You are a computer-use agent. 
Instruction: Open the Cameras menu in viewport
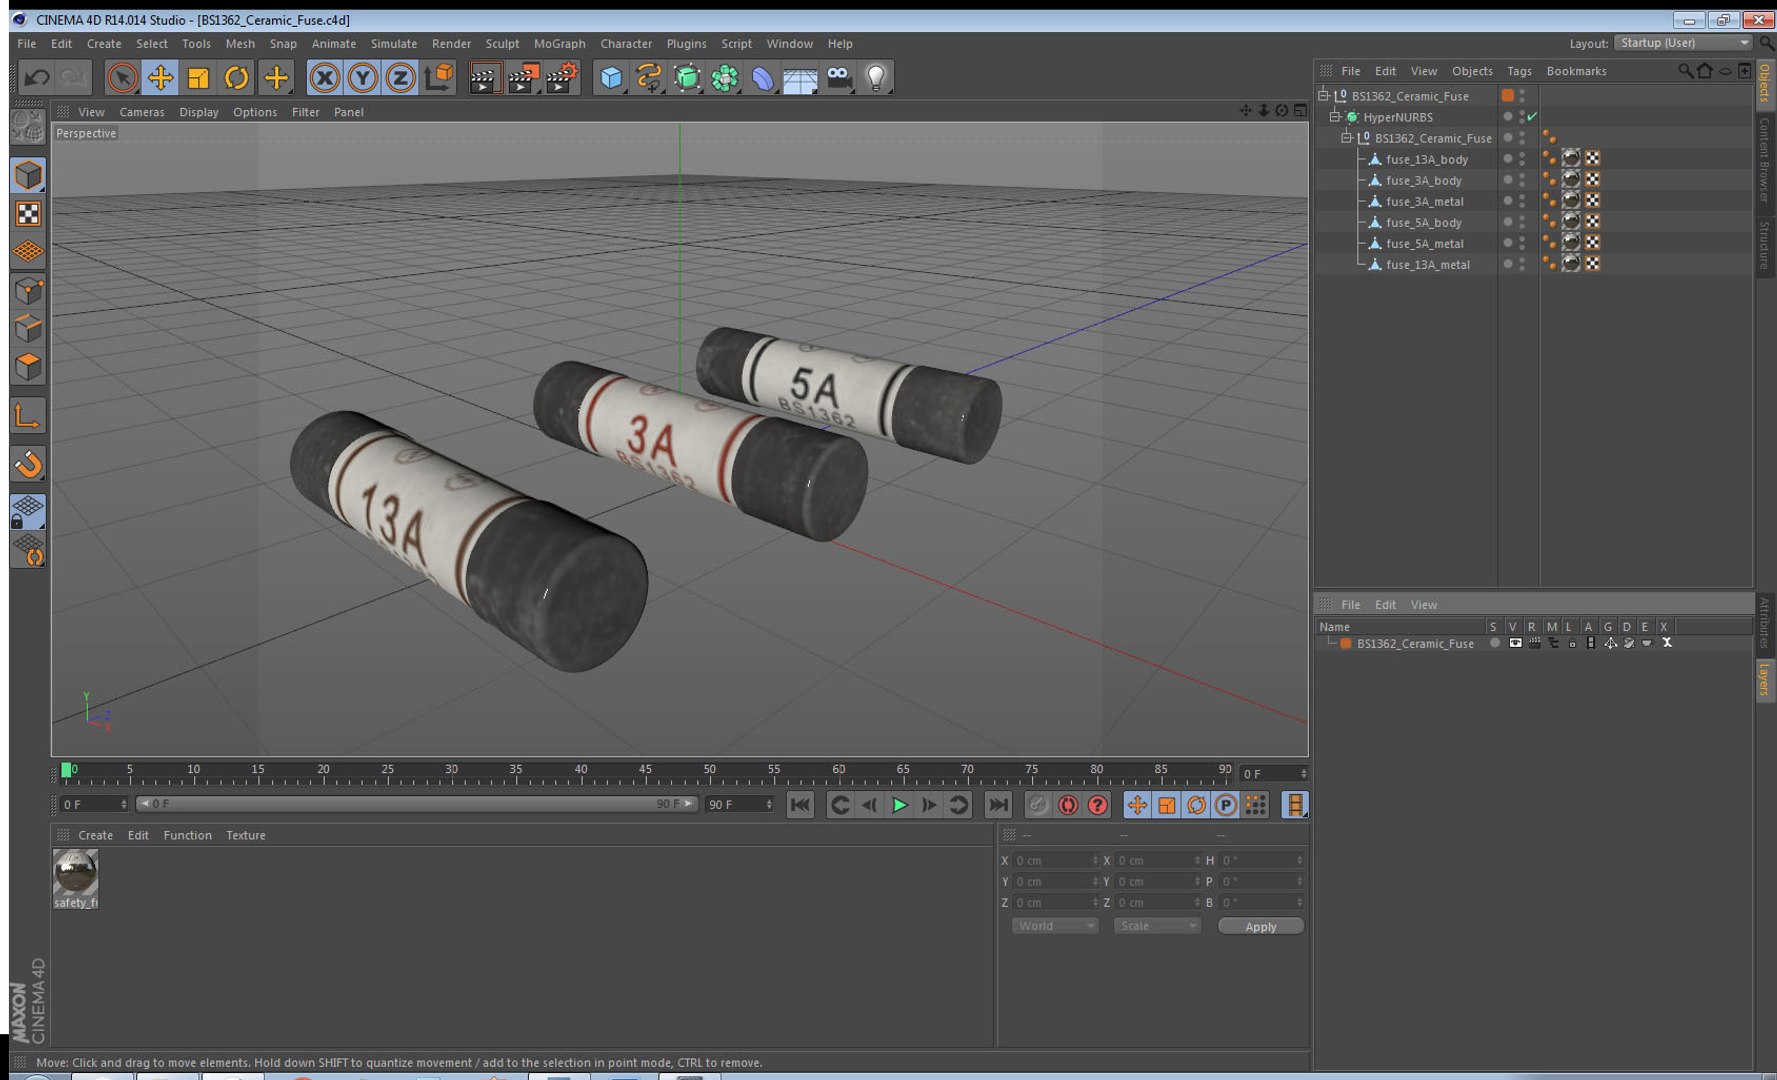pyautogui.click(x=142, y=112)
